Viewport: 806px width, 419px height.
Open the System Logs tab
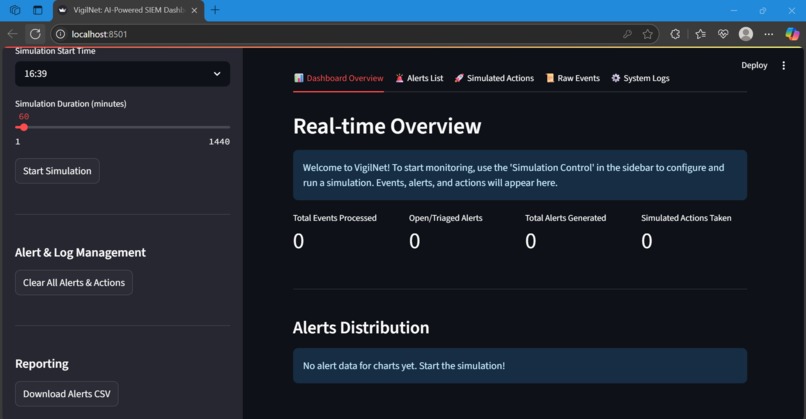click(640, 78)
